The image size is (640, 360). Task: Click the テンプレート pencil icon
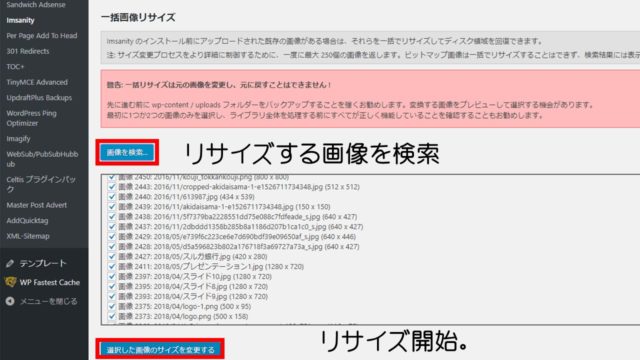(x=10, y=264)
